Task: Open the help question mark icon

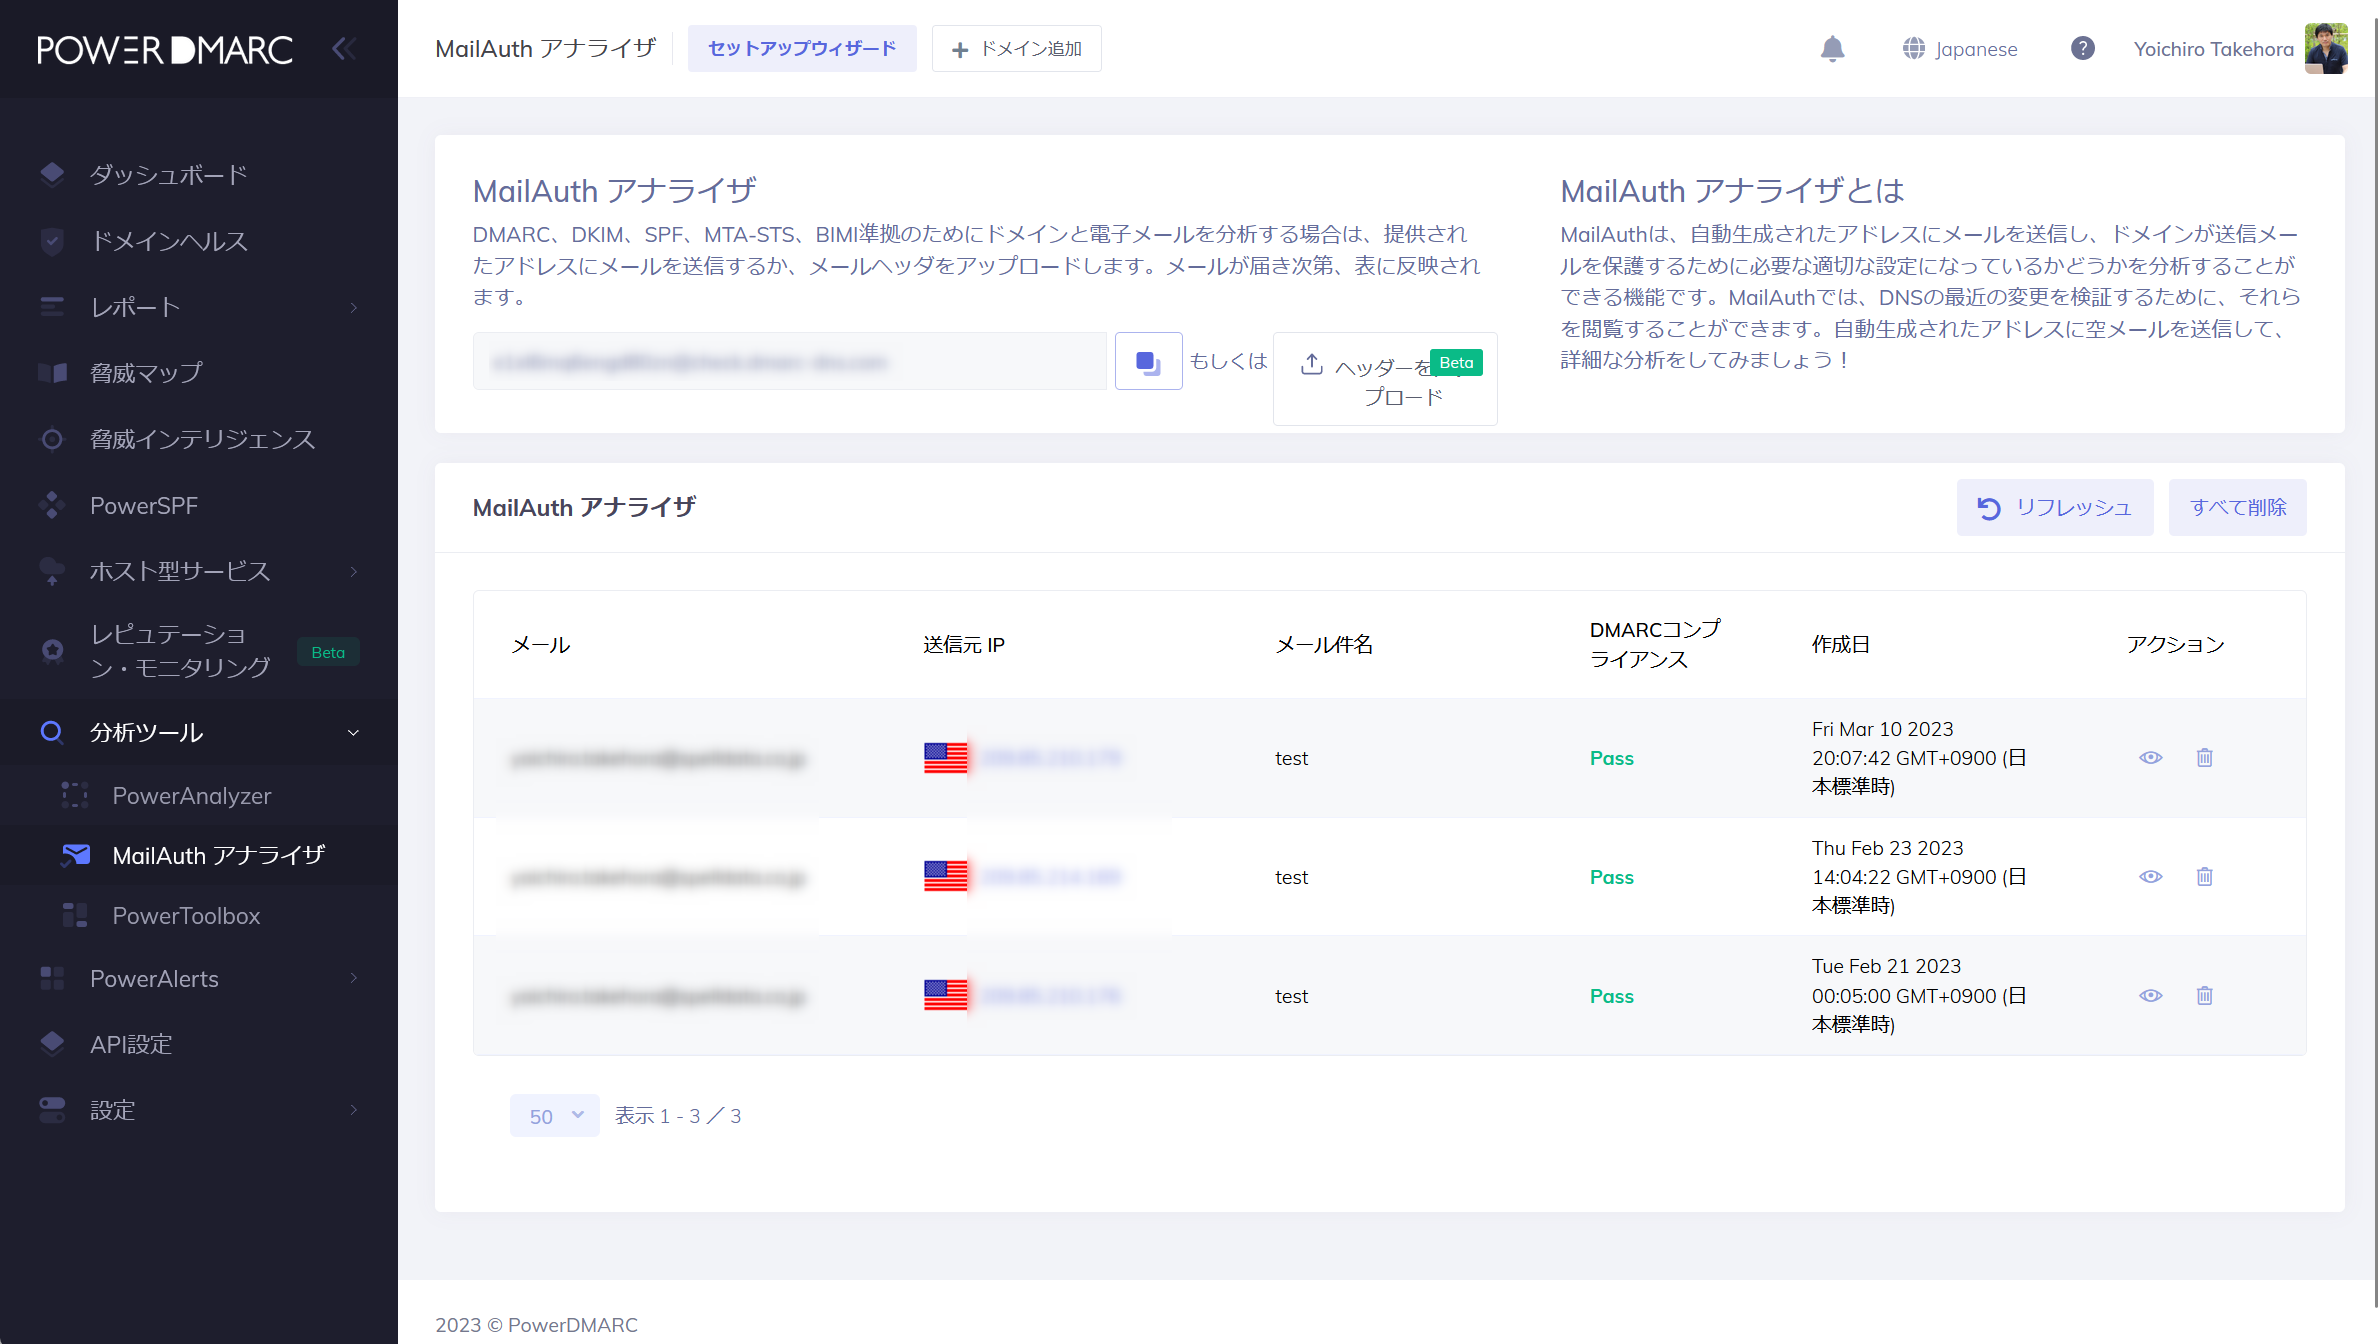Action: click(2083, 48)
